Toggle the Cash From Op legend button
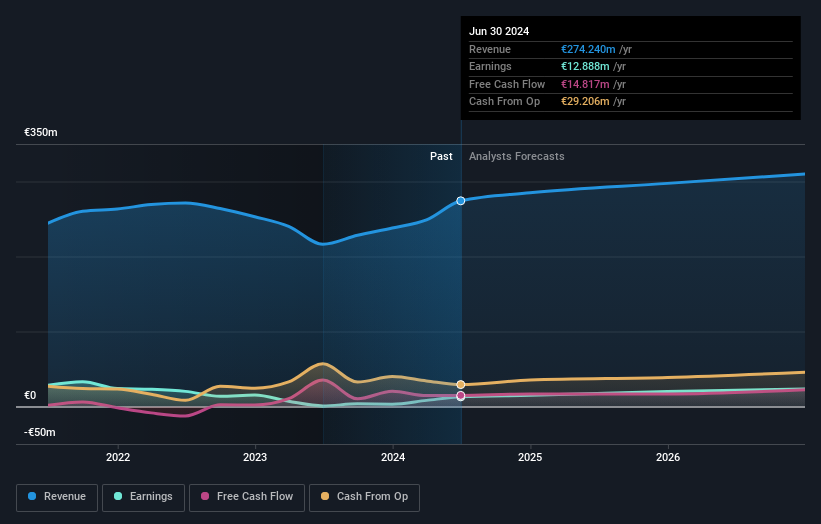This screenshot has height=524, width=821. tap(364, 497)
